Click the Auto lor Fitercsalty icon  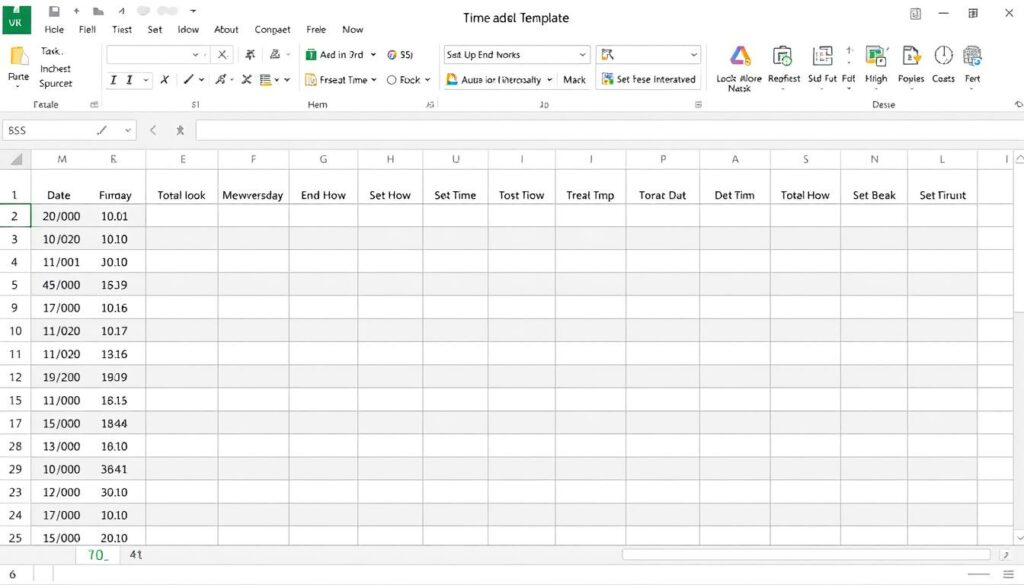point(451,80)
